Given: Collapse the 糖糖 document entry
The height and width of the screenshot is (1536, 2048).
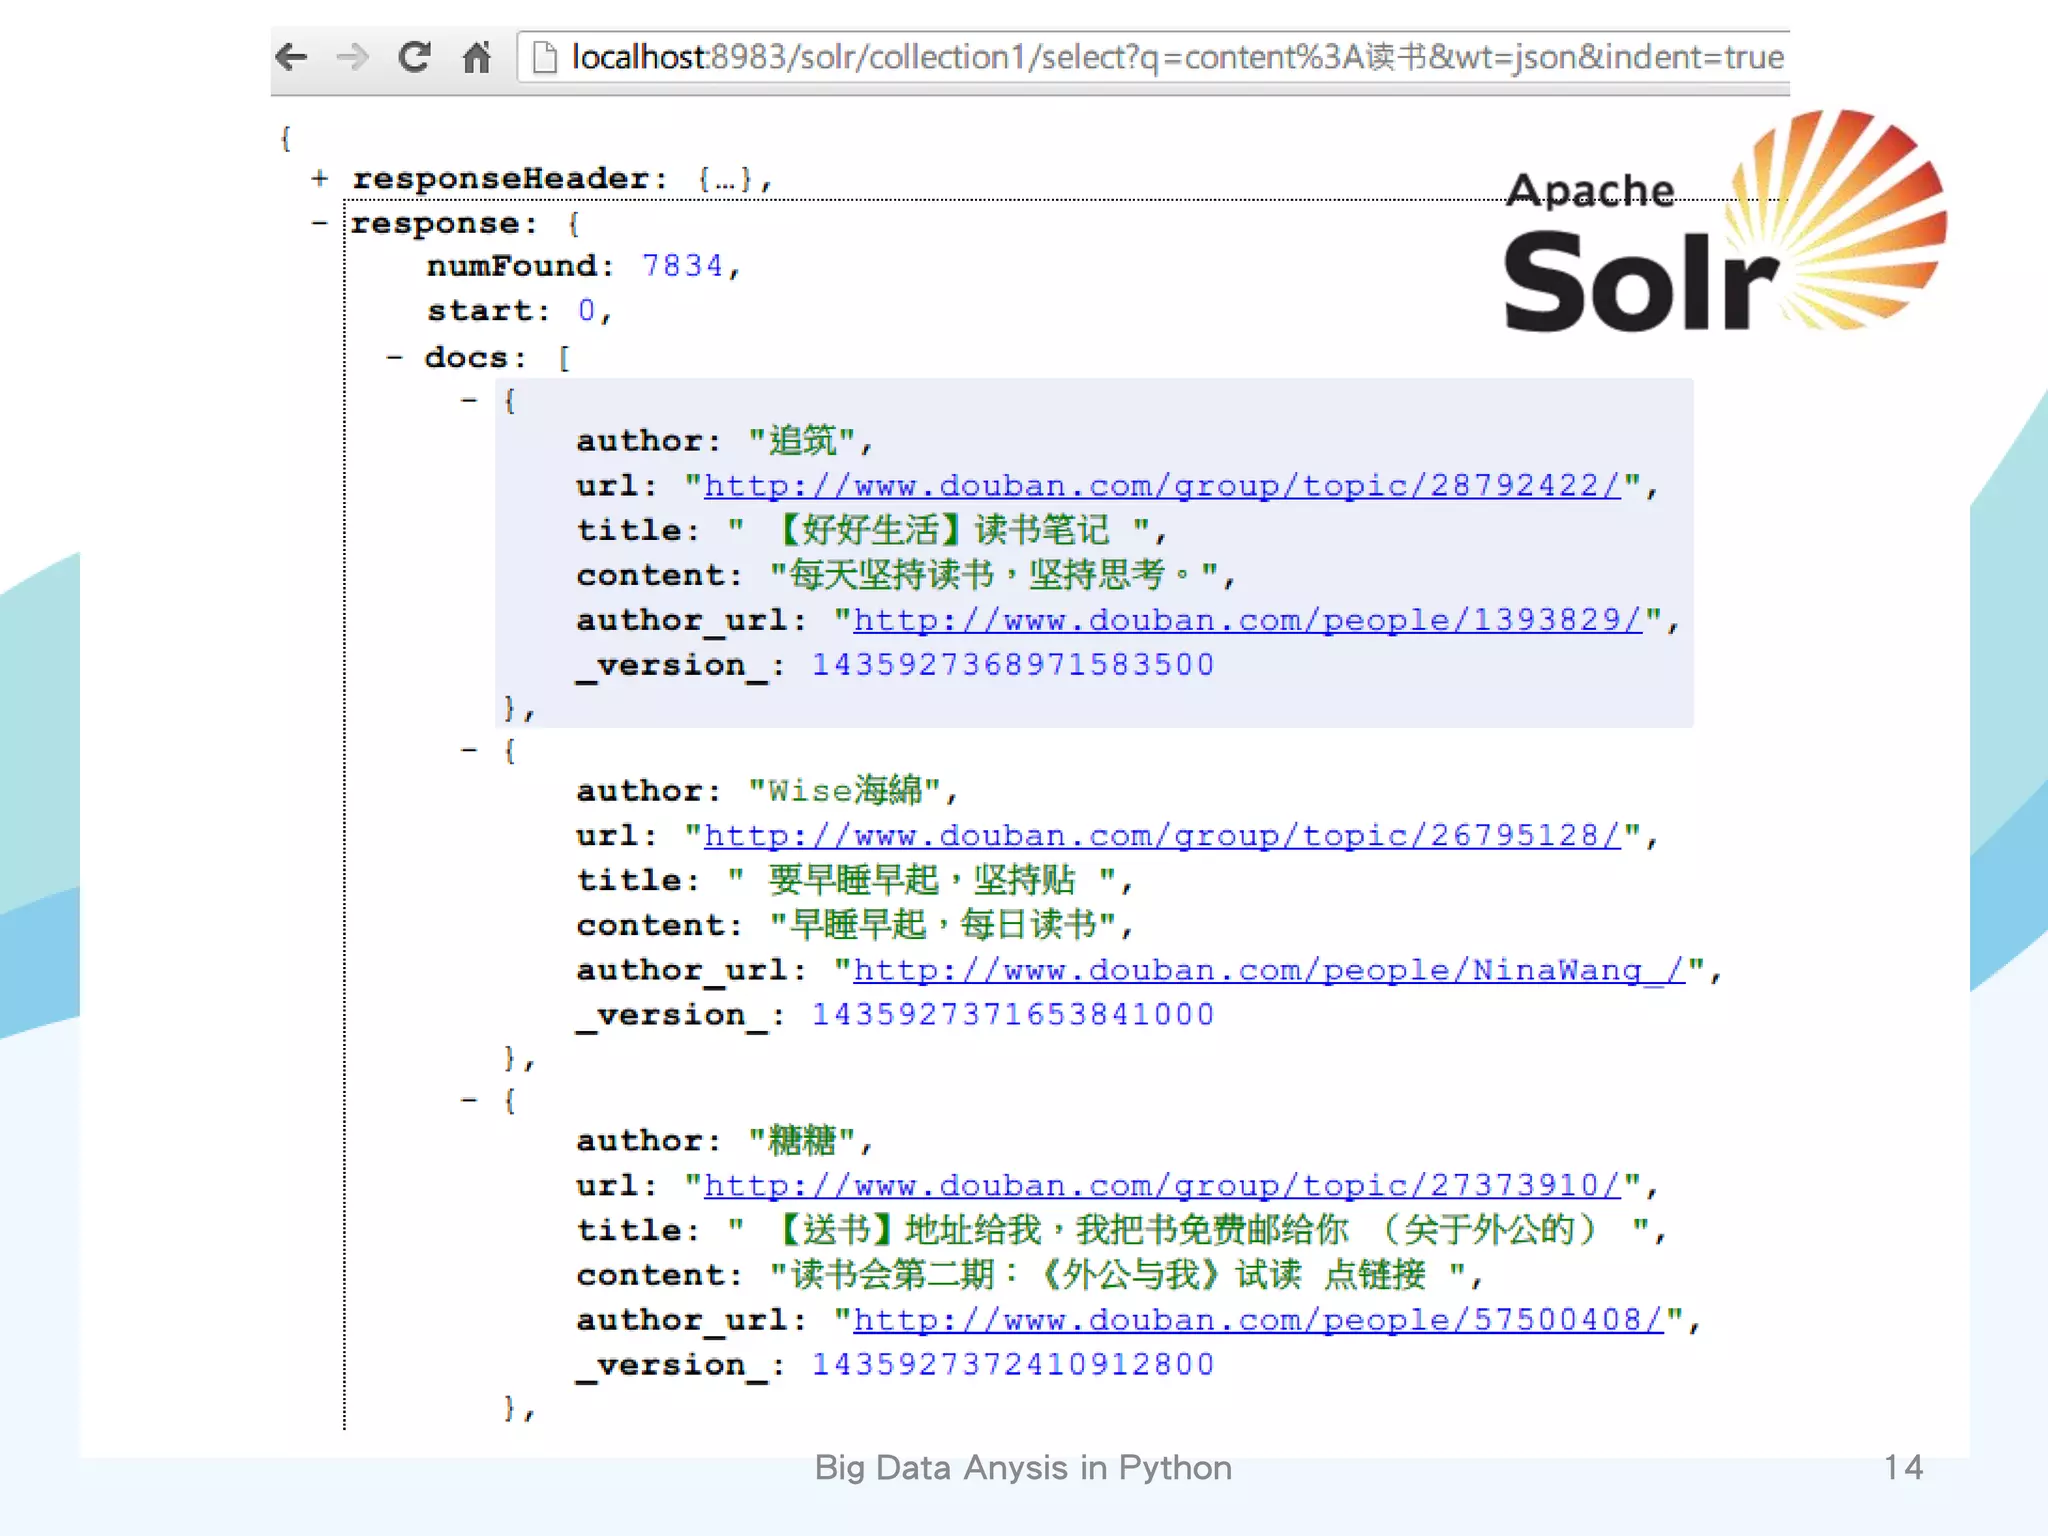Looking at the screenshot, I should (469, 1100).
